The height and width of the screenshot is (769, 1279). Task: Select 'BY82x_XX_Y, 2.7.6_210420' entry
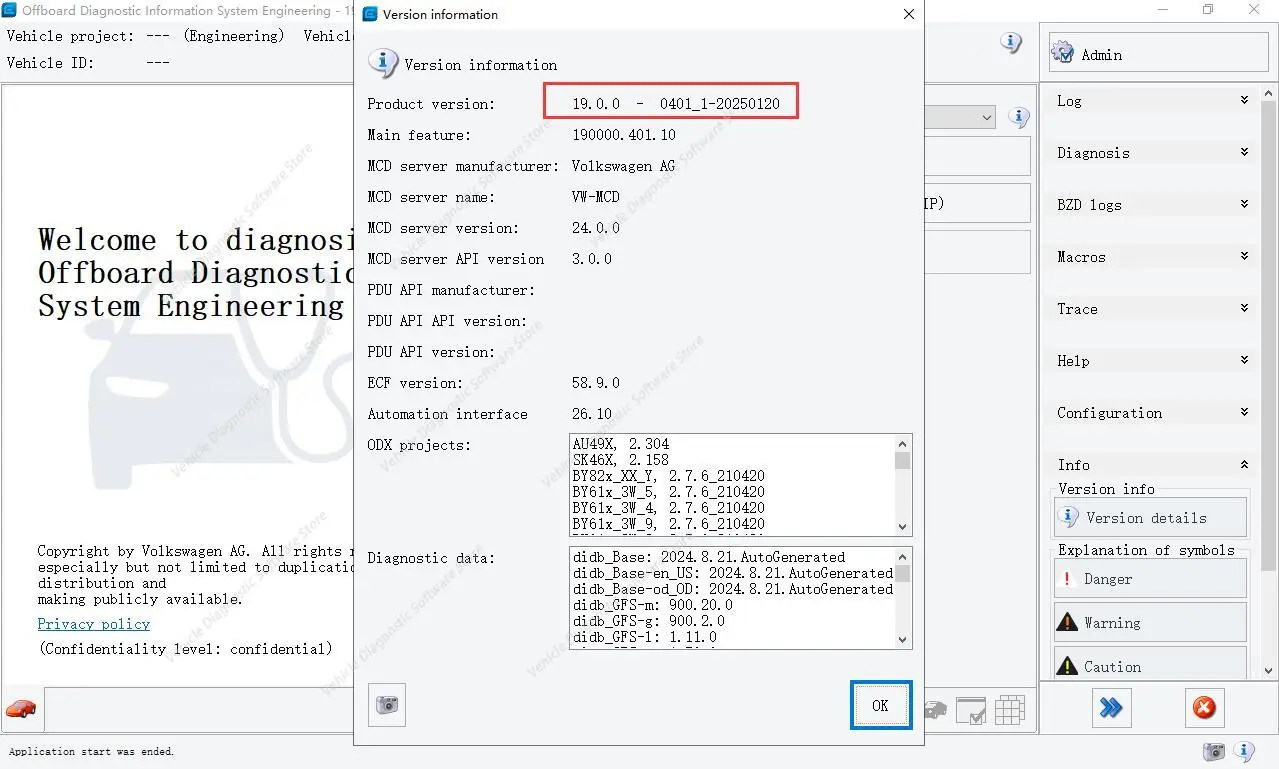point(669,476)
